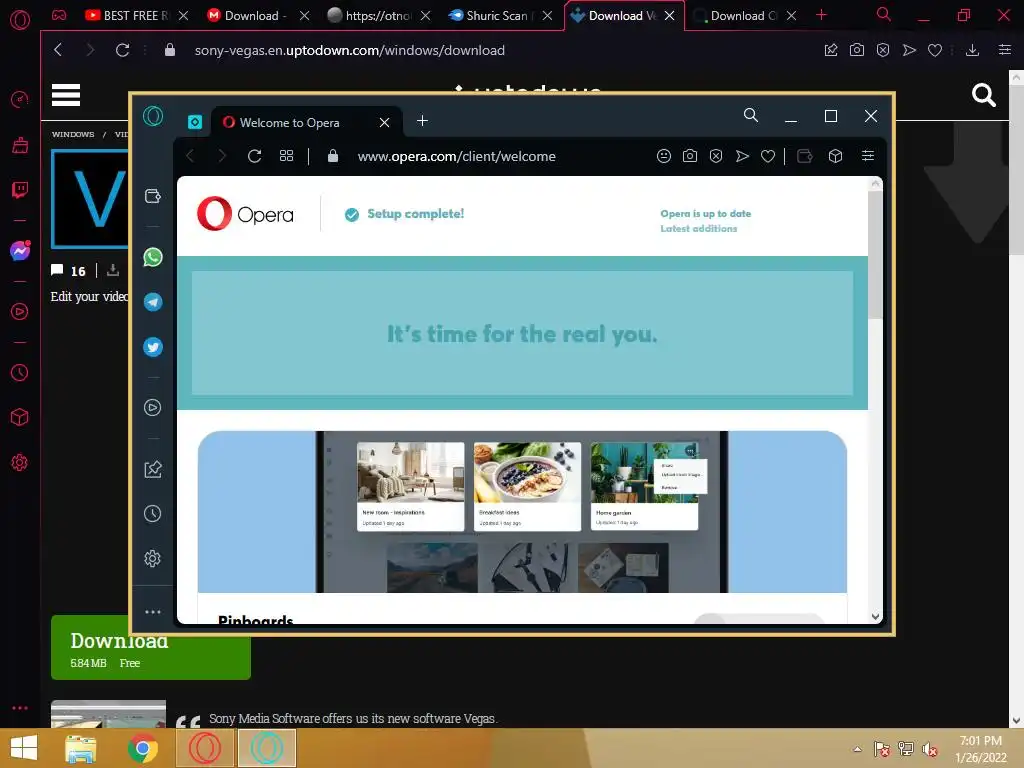Click the muted volume tray icon
This screenshot has width=1024, height=768.
(x=929, y=749)
